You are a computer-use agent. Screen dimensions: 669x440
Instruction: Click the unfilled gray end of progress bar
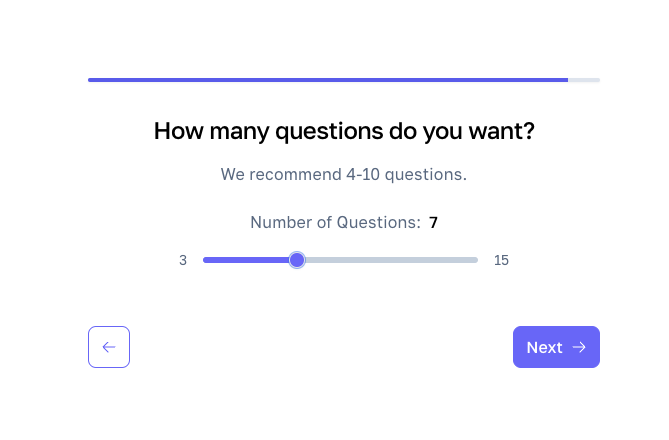pyautogui.click(x=584, y=80)
